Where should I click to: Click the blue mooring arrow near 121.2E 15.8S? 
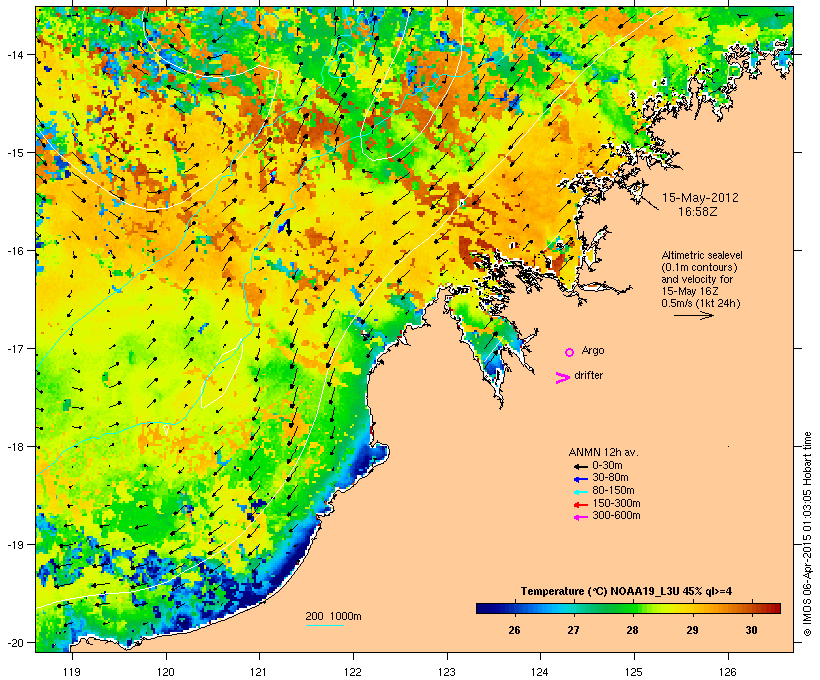(284, 226)
